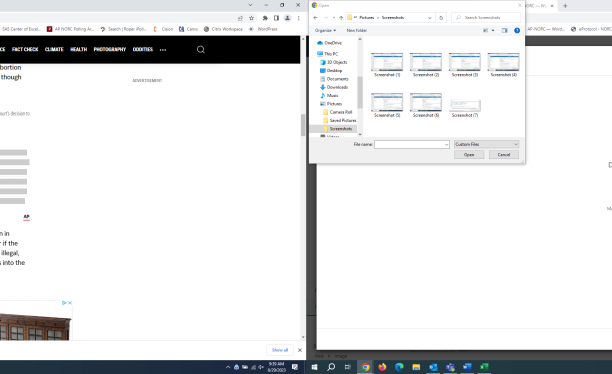The height and width of the screenshot is (374, 612).
Task: Bookmark this page with the star icon
Action: tap(251, 18)
